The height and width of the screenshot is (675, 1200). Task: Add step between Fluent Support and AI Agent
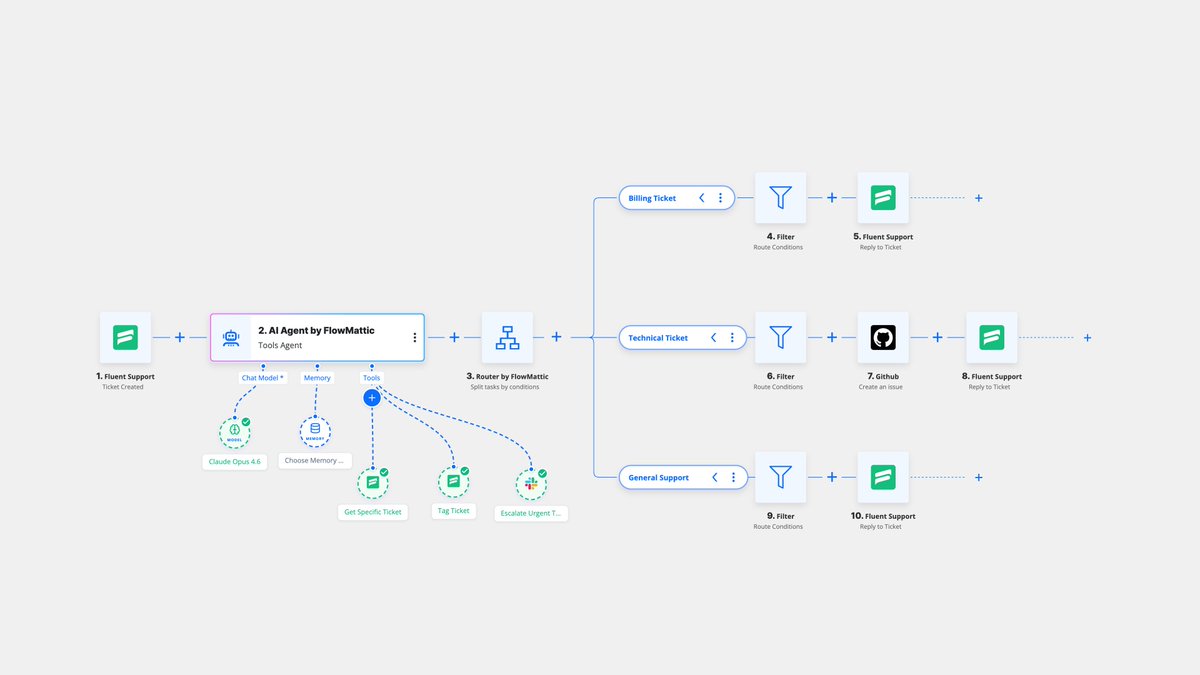point(180,338)
